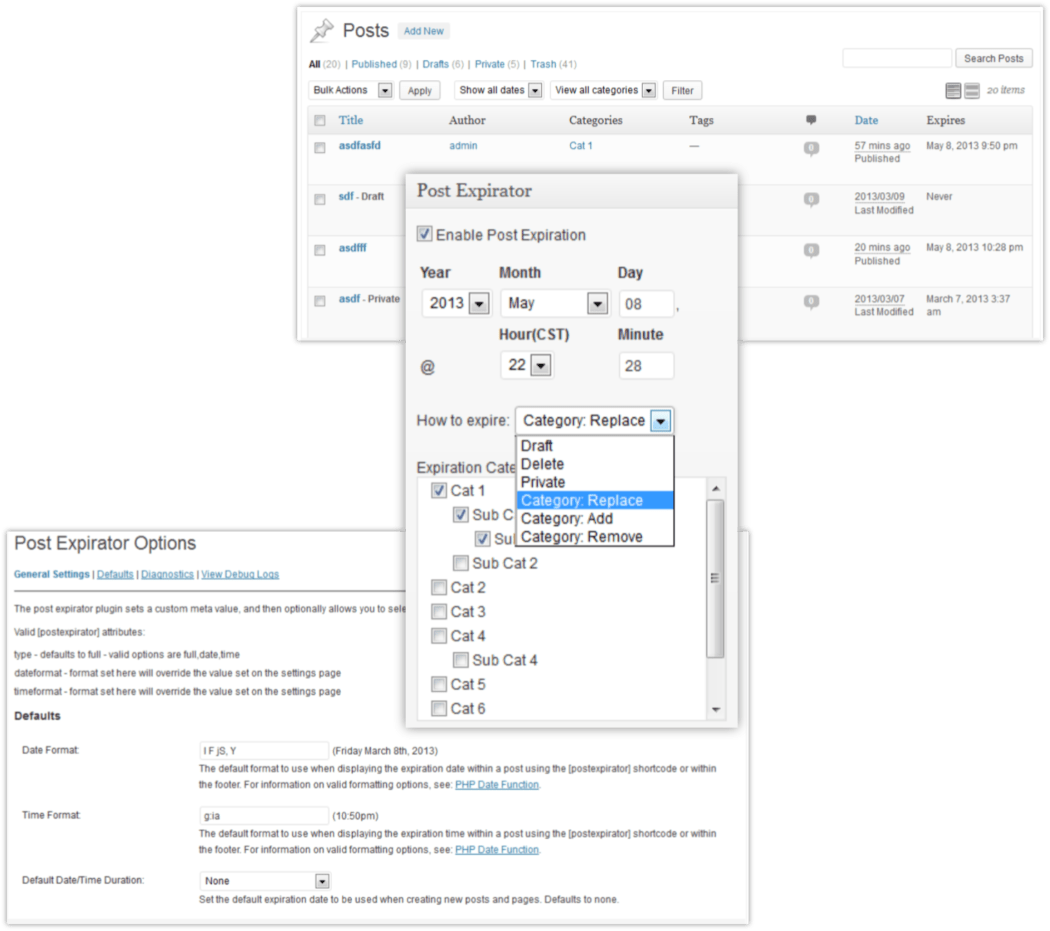Open Trash posts link
This screenshot has width=1050, height=931.
click(543, 64)
